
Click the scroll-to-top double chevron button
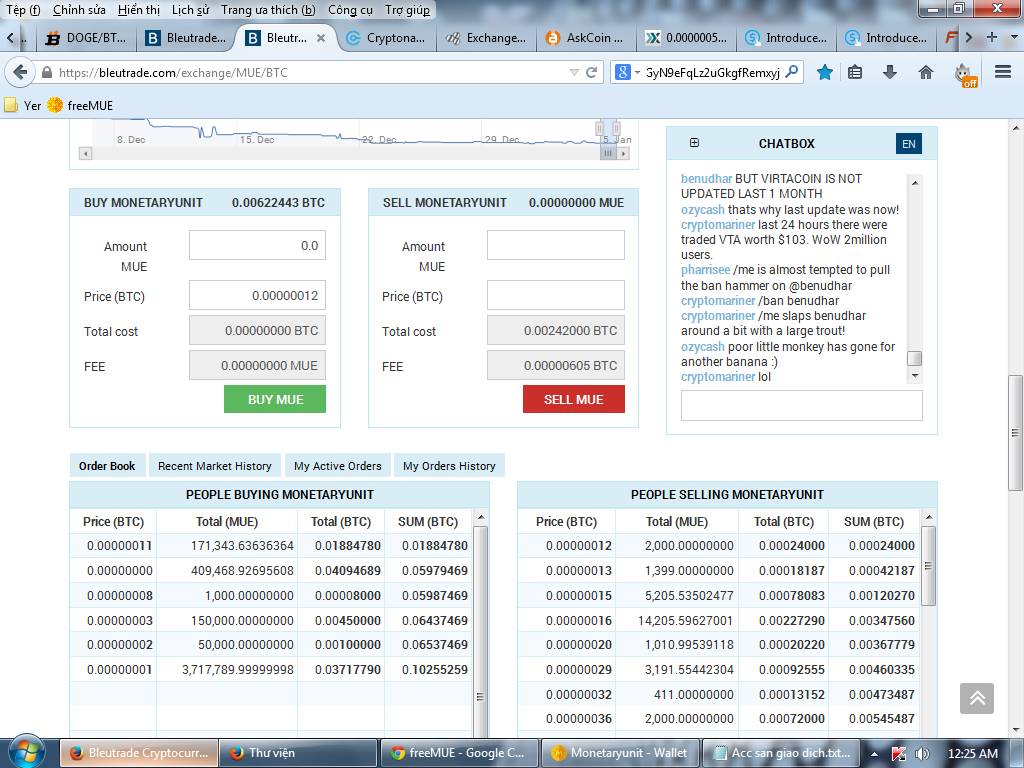click(977, 698)
